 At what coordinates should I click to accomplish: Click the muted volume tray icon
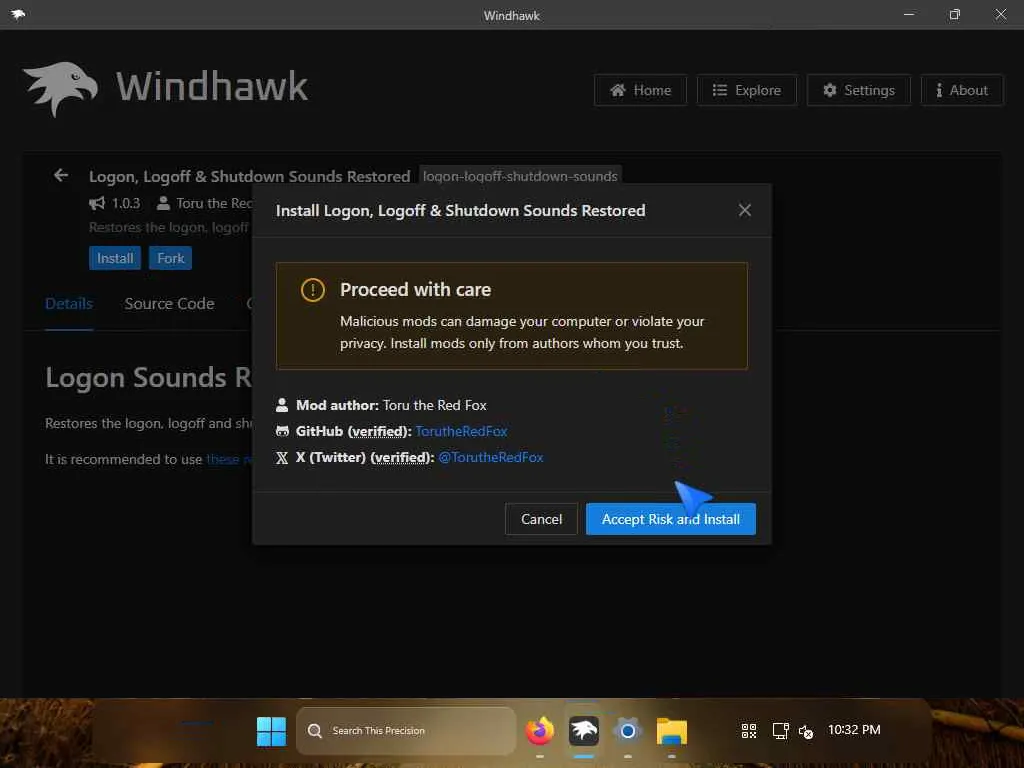coord(806,732)
